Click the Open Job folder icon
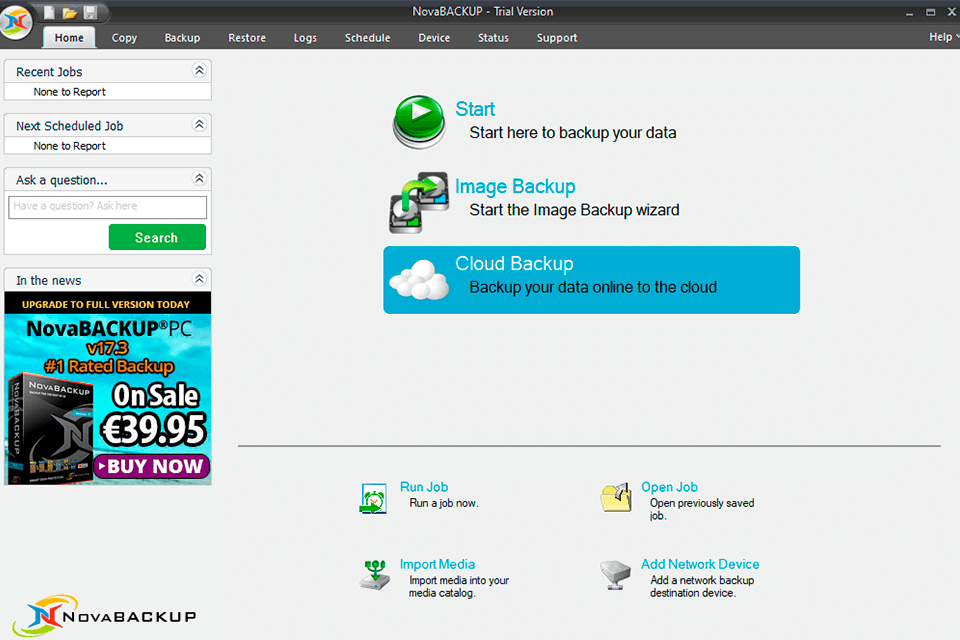 [616, 497]
